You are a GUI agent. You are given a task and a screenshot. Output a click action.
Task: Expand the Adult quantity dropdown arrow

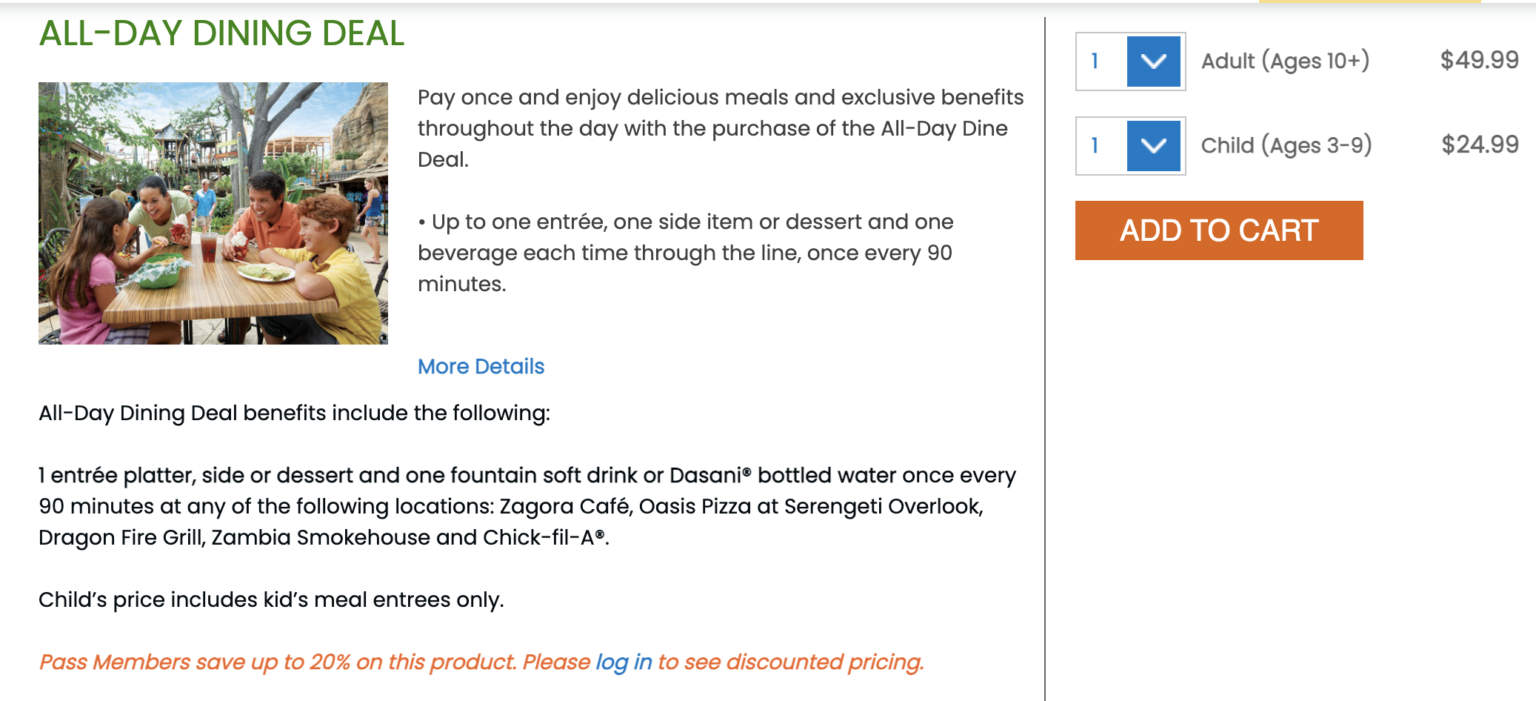[1154, 62]
